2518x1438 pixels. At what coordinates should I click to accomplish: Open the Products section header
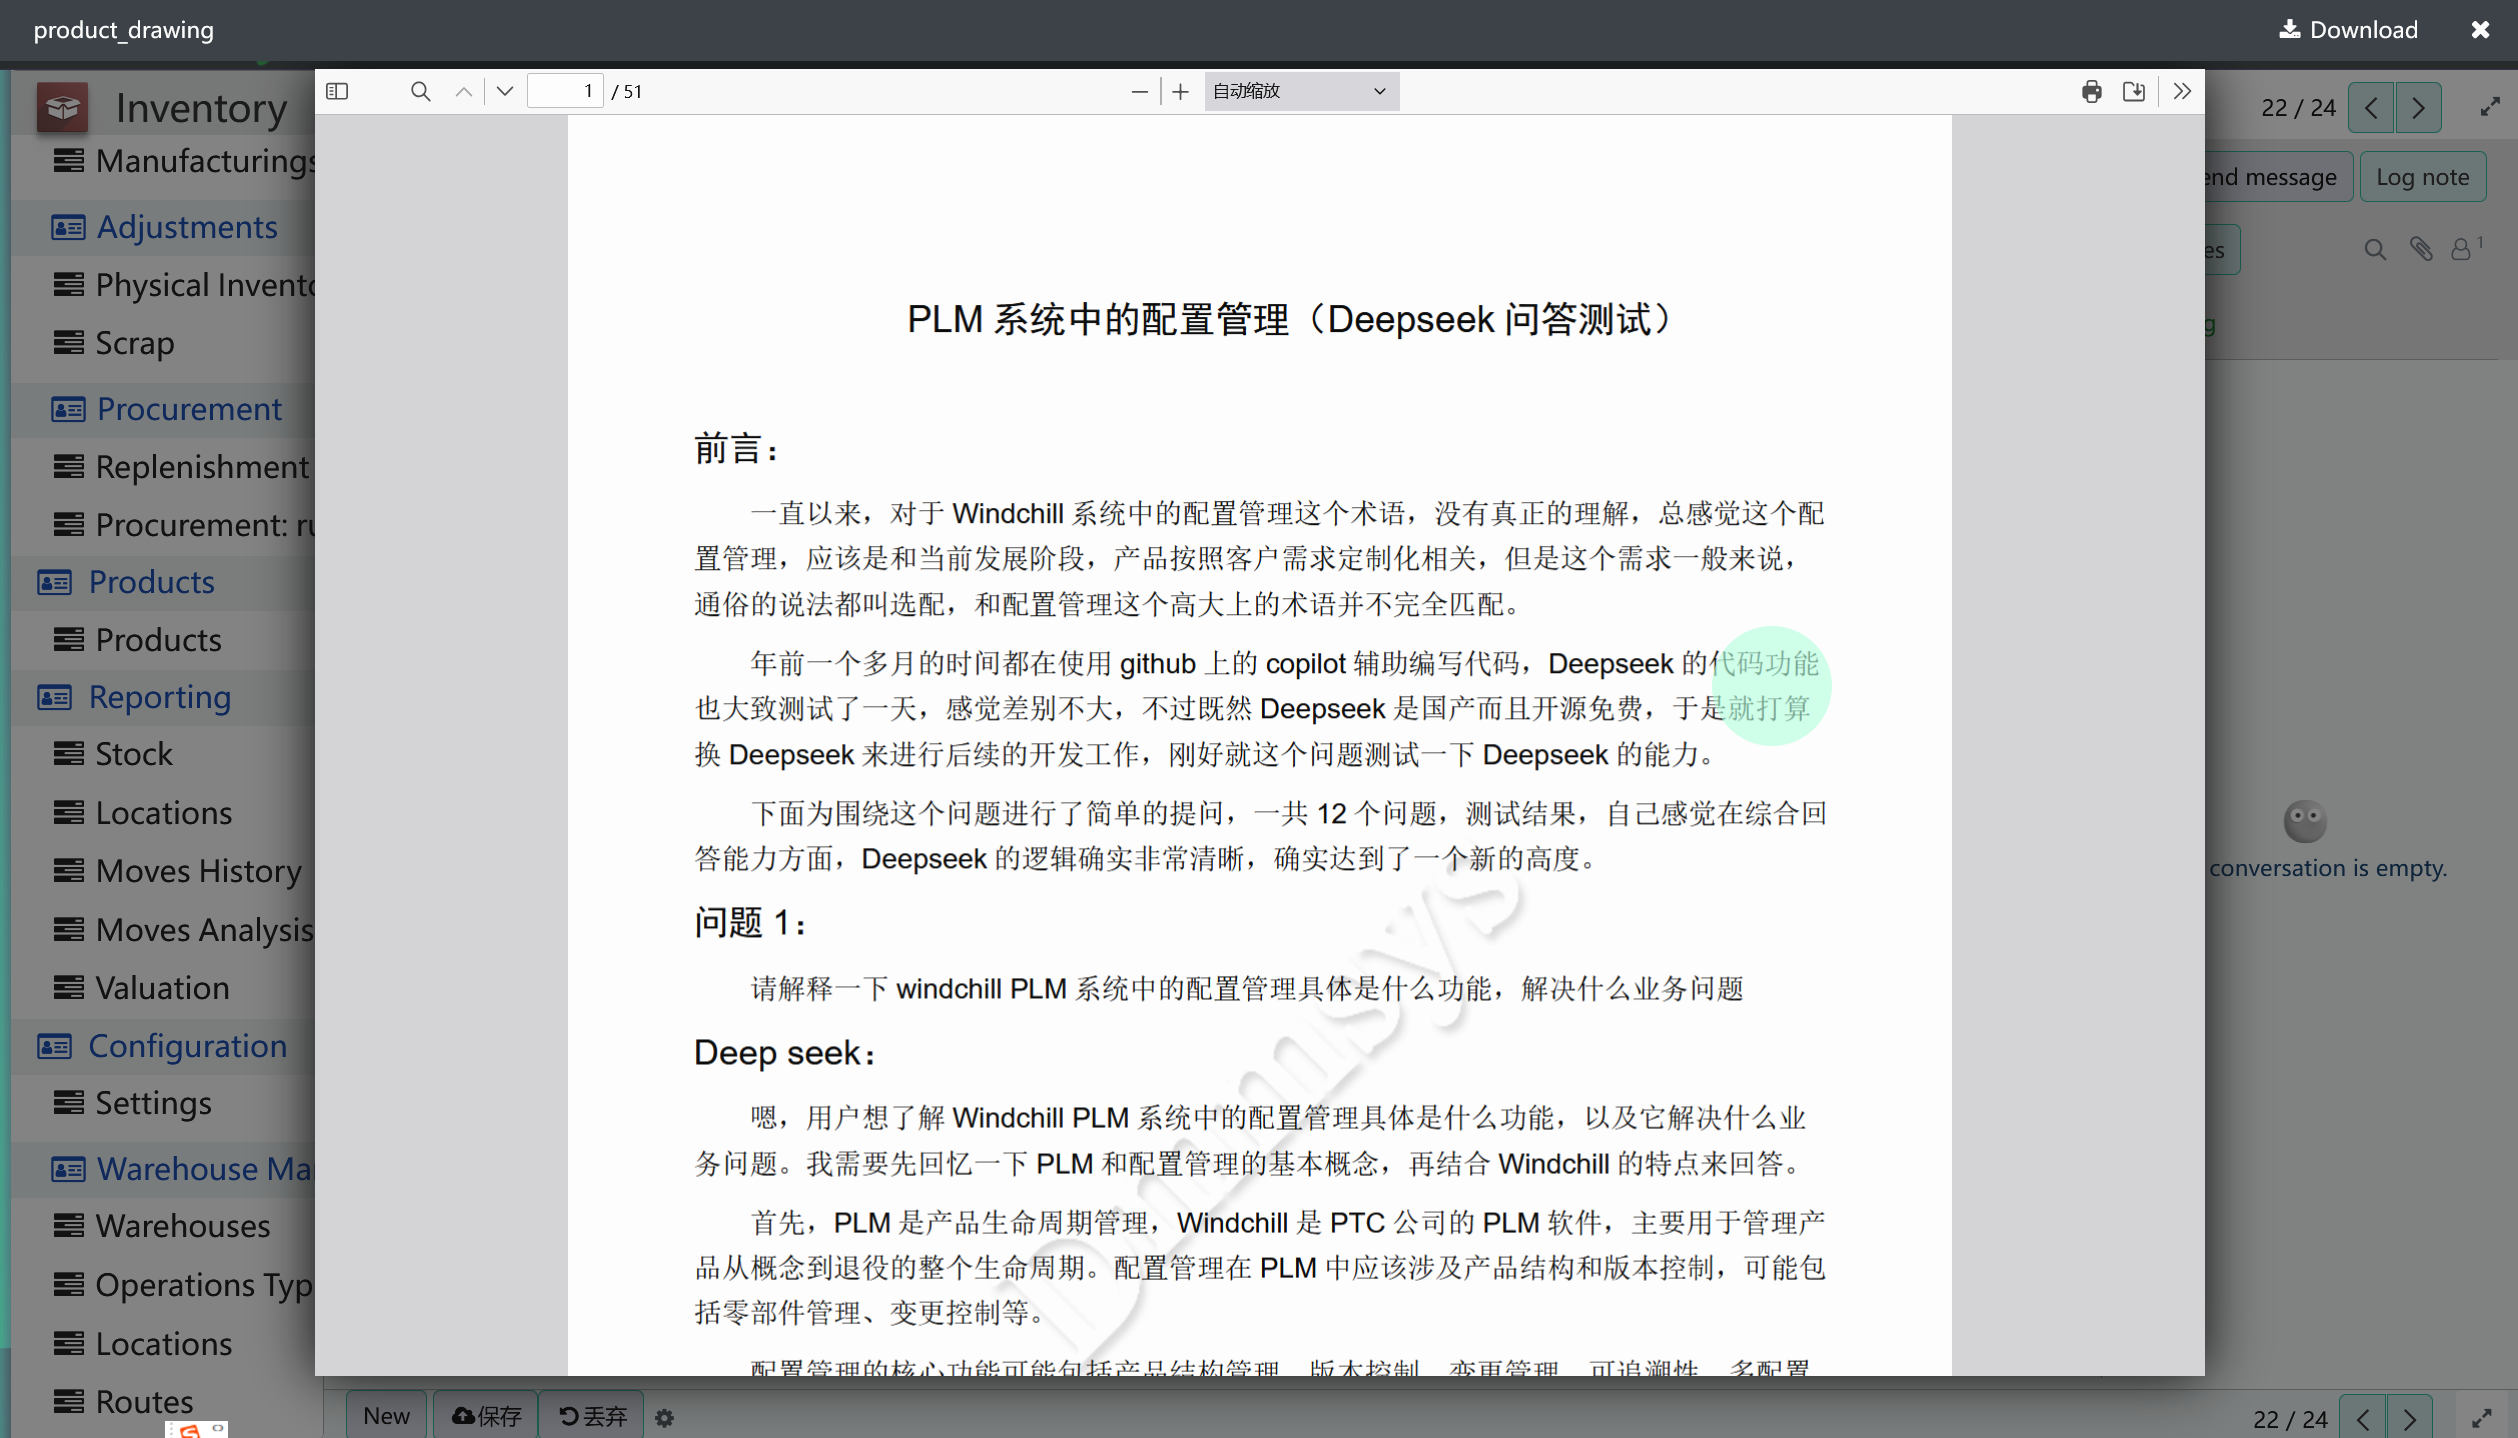coord(151,582)
